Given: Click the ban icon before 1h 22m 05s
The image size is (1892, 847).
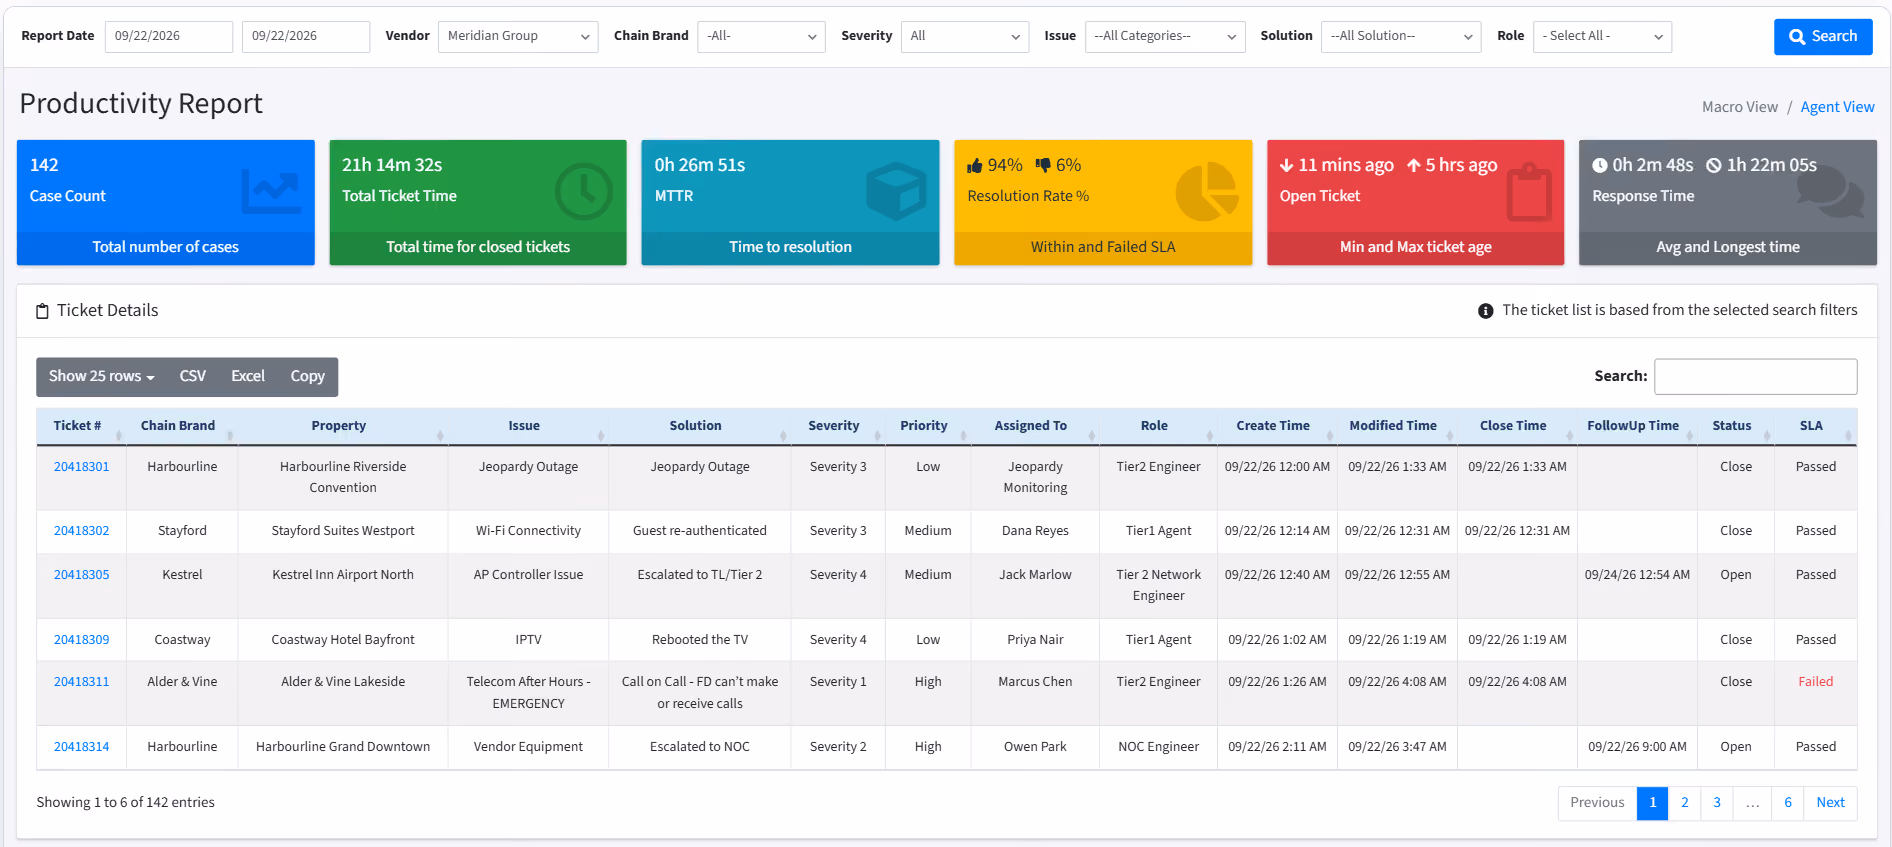Looking at the screenshot, I should click(1714, 166).
